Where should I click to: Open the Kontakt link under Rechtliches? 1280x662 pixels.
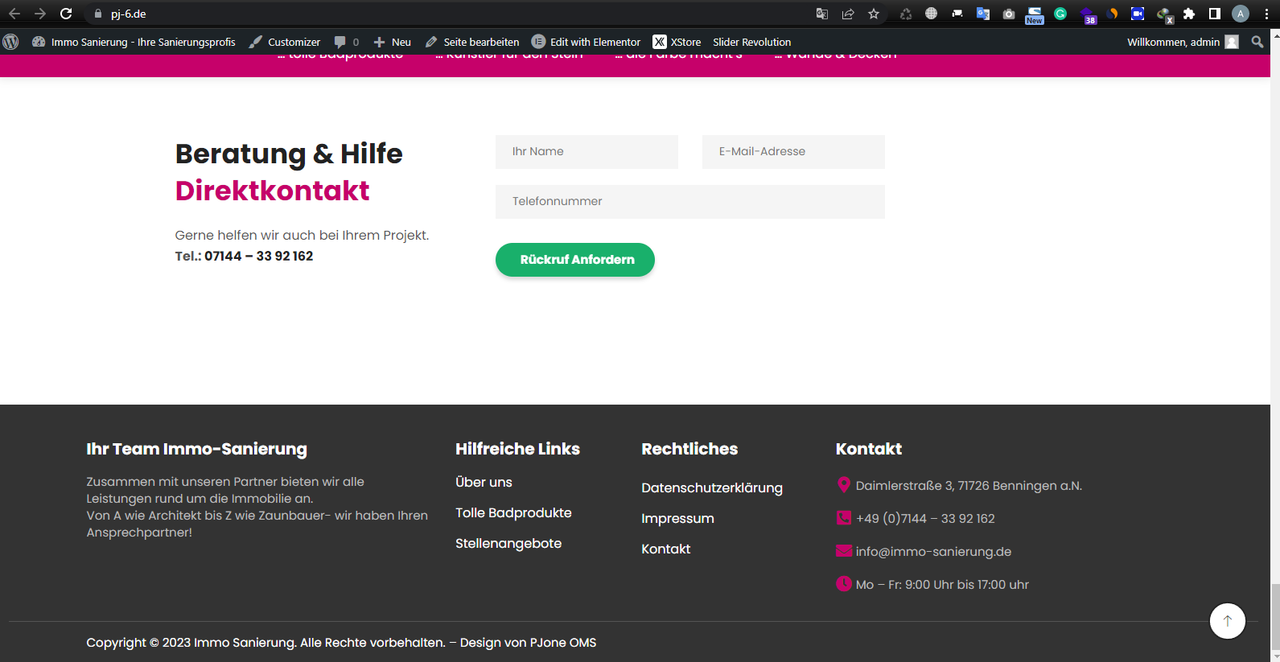pyautogui.click(x=666, y=549)
